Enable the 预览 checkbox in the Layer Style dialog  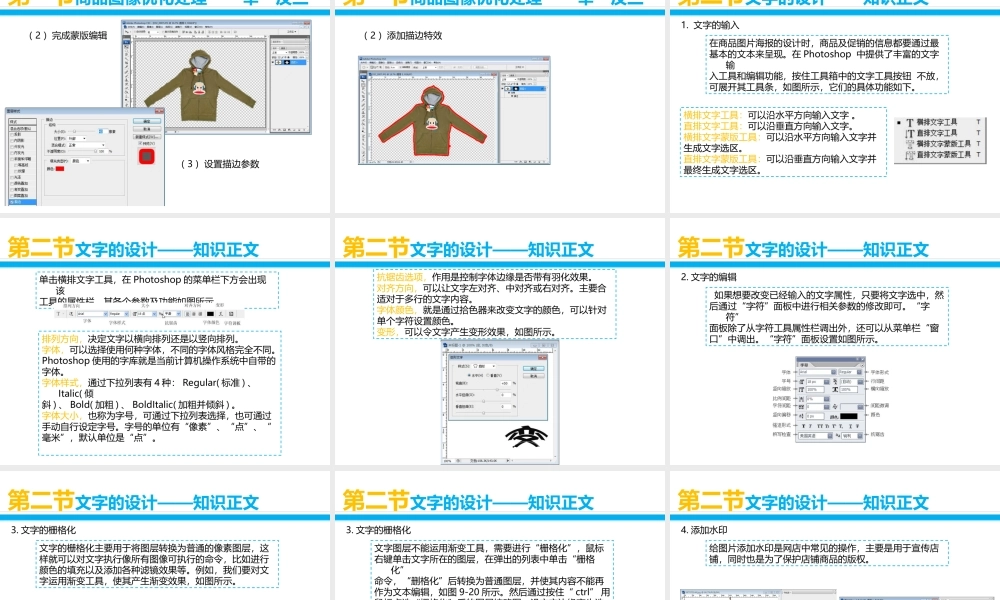pos(141,143)
